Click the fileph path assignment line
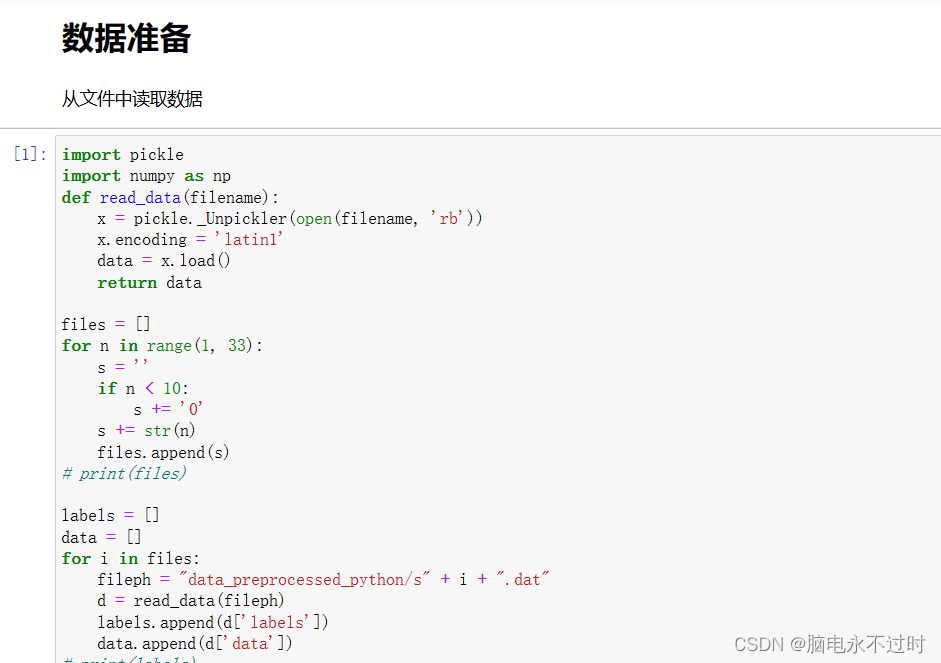Image resolution: width=941 pixels, height=663 pixels. click(x=323, y=580)
